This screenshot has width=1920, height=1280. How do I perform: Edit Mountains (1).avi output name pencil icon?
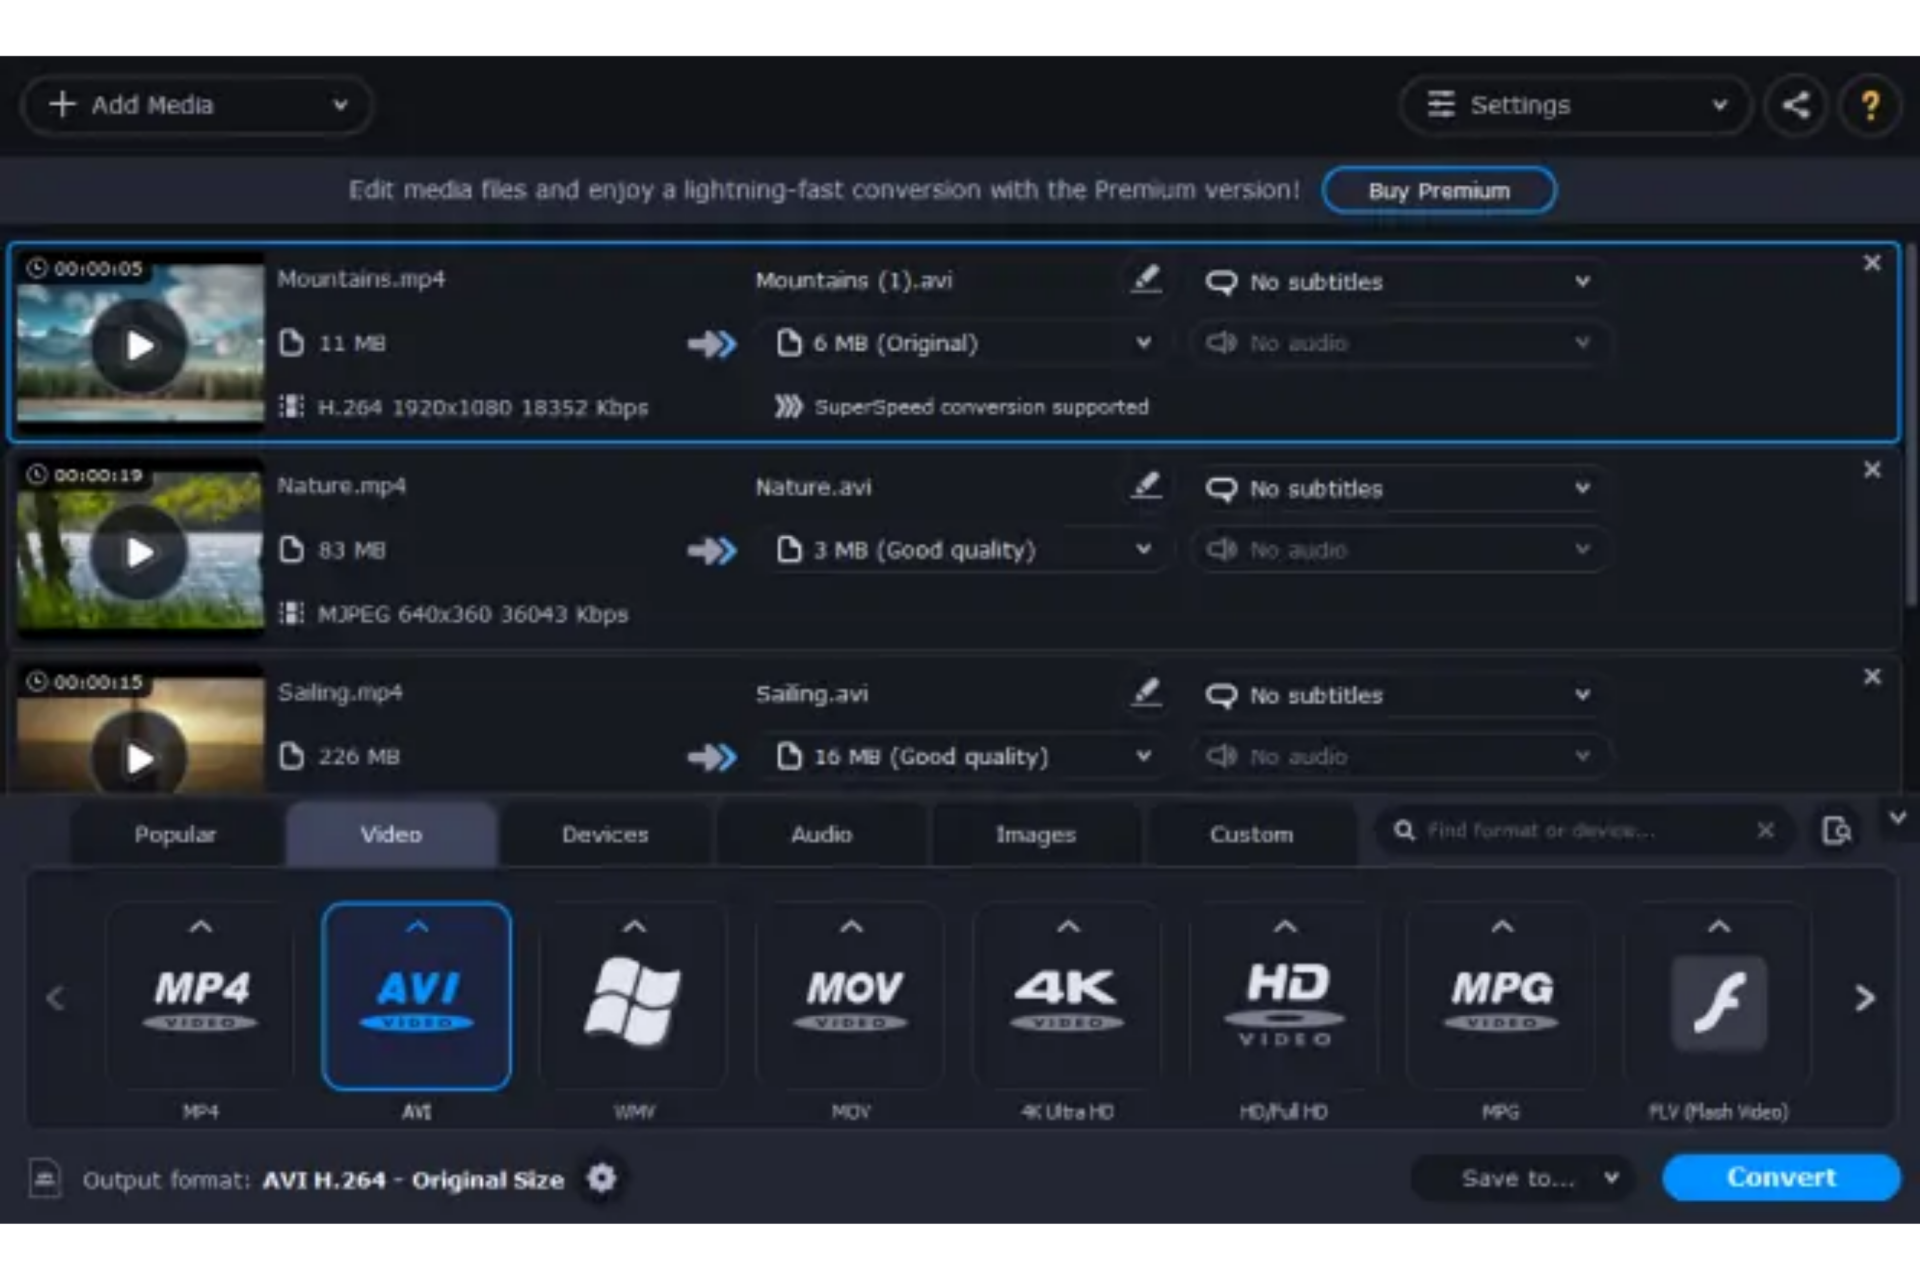pos(1146,279)
